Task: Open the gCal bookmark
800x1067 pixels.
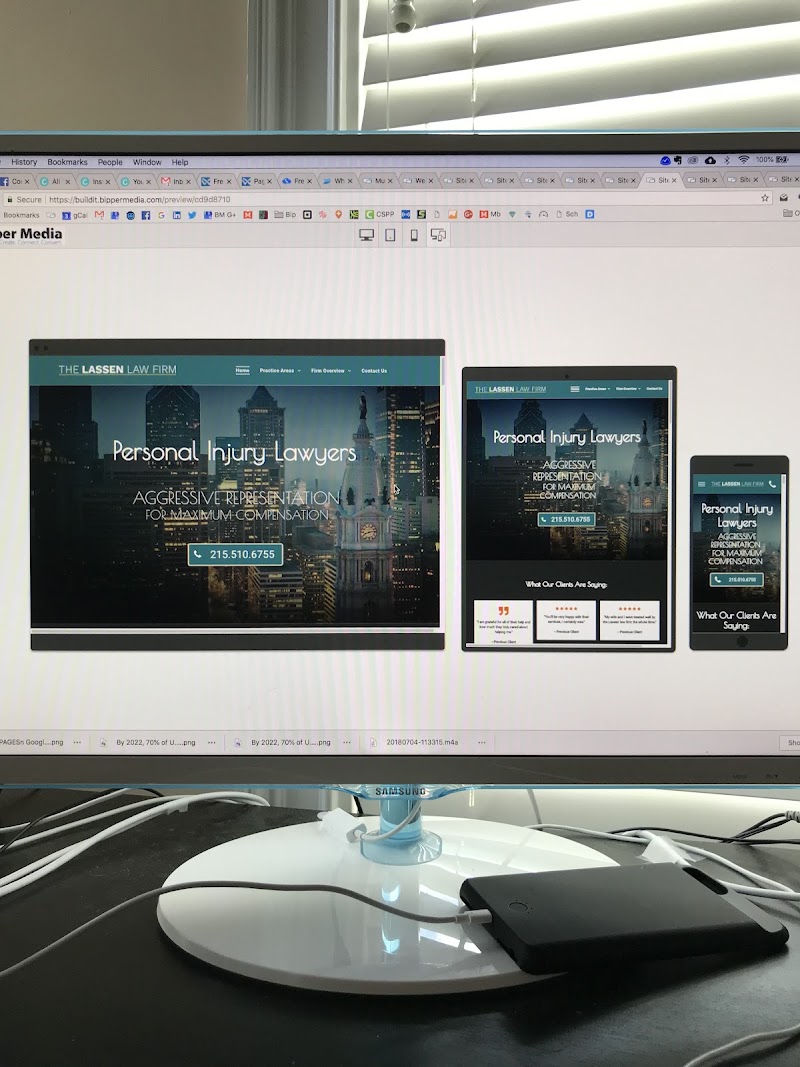Action: click(x=78, y=214)
